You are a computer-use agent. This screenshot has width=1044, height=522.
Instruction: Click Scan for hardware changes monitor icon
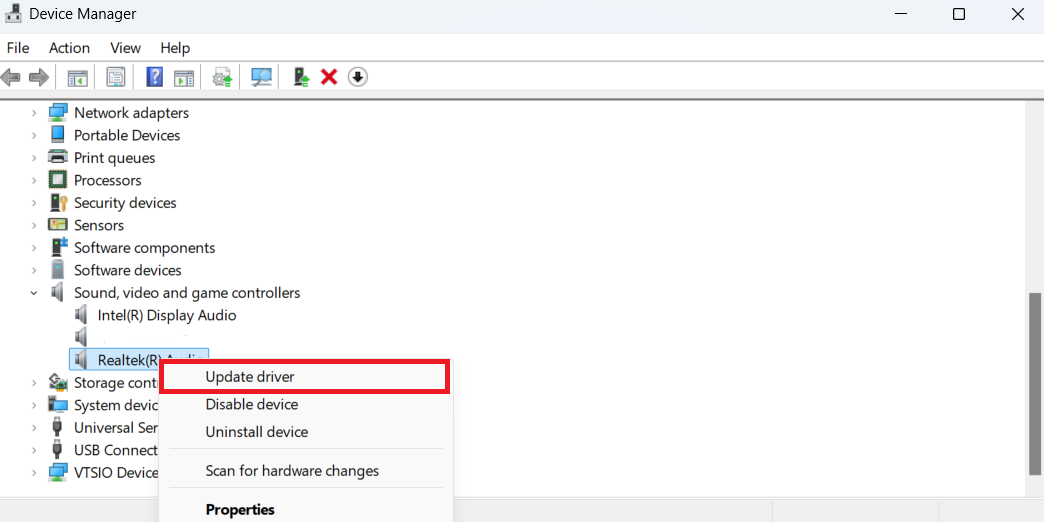pyautogui.click(x=261, y=78)
